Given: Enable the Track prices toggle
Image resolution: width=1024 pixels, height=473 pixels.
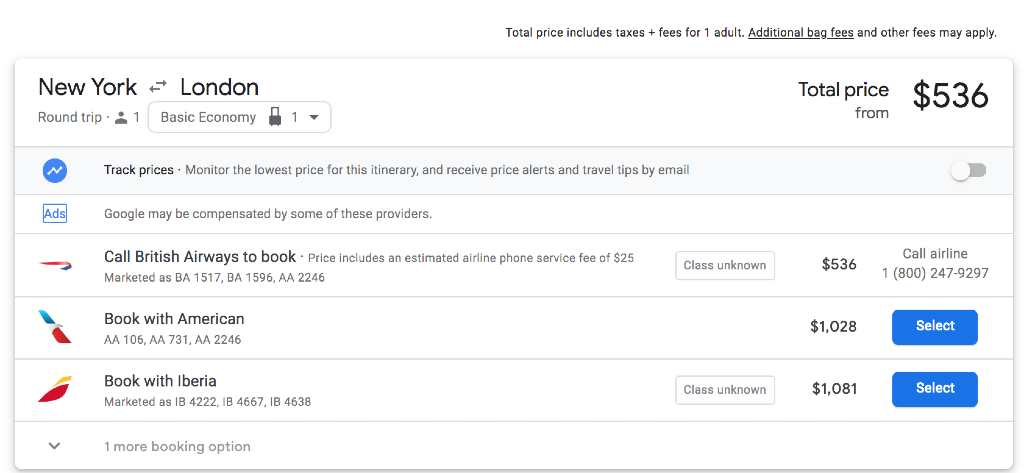Looking at the screenshot, I should [x=969, y=171].
